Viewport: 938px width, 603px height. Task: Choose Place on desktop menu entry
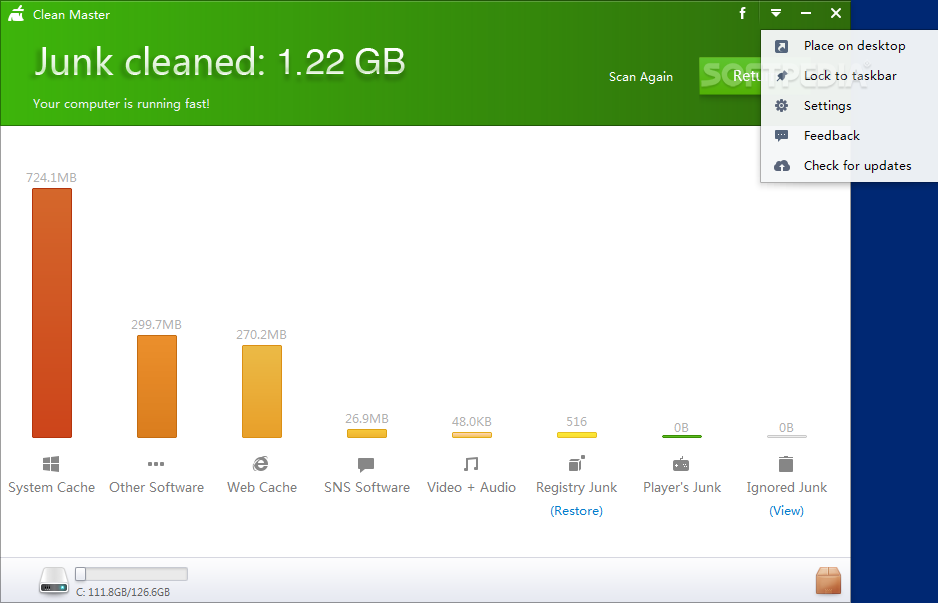pos(849,46)
